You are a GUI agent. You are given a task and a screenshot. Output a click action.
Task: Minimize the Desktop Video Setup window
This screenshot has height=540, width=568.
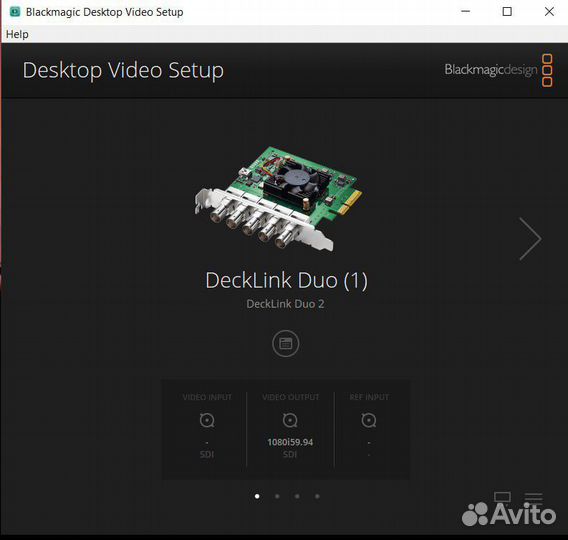tap(465, 12)
